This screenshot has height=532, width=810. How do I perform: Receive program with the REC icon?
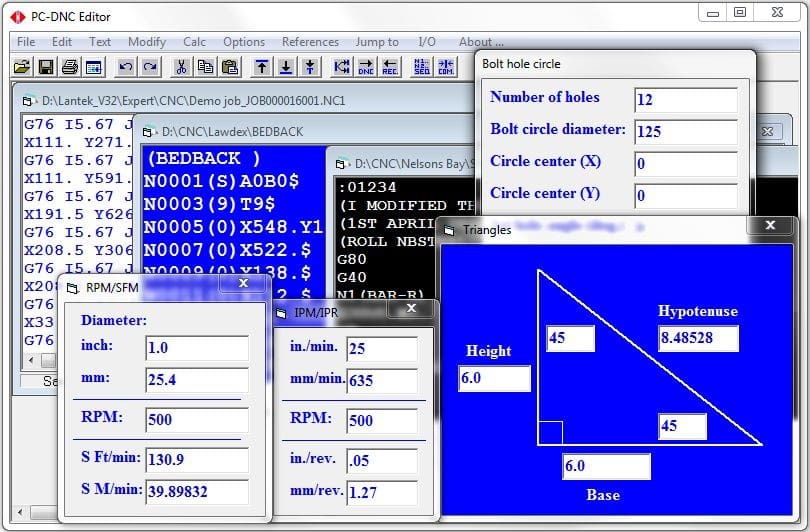coord(390,67)
